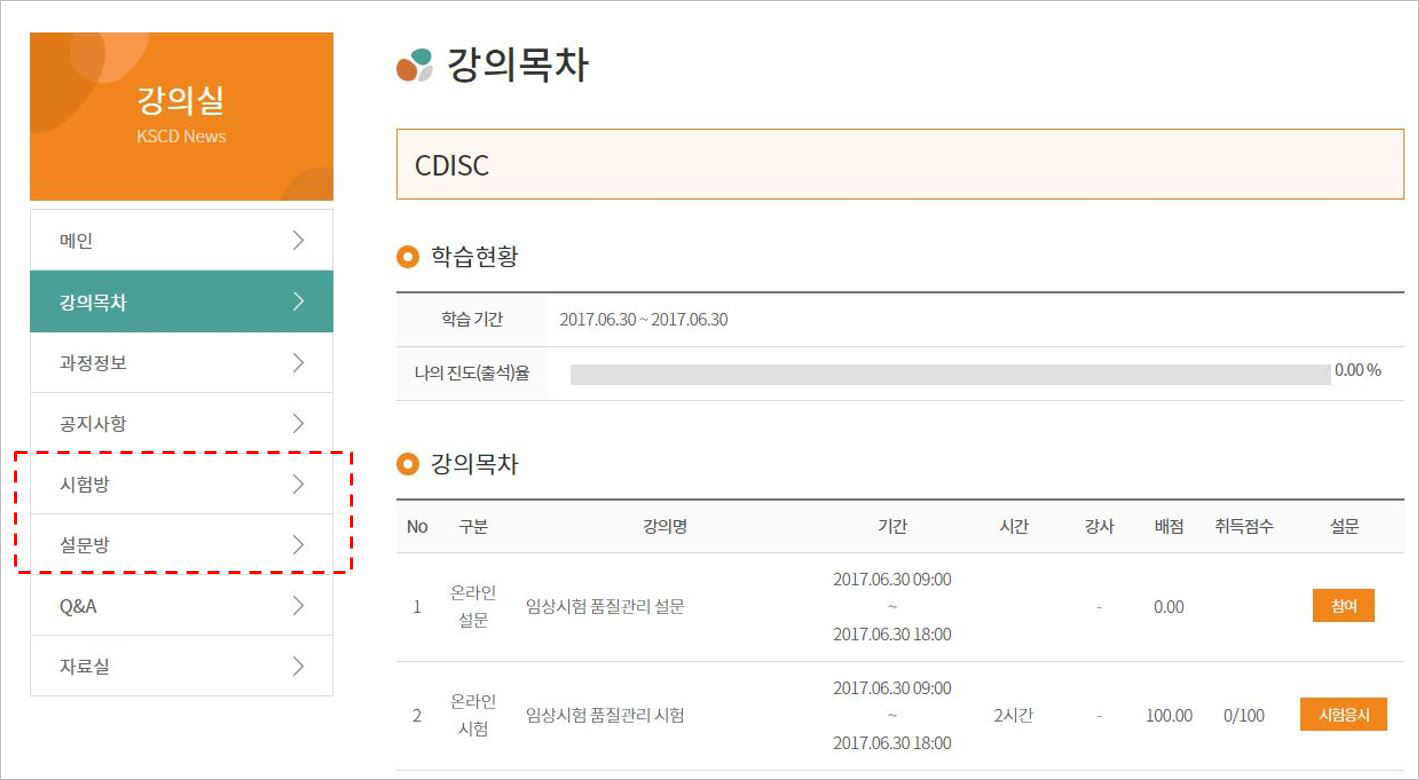Open the 자료실 menu item

[x=181, y=666]
